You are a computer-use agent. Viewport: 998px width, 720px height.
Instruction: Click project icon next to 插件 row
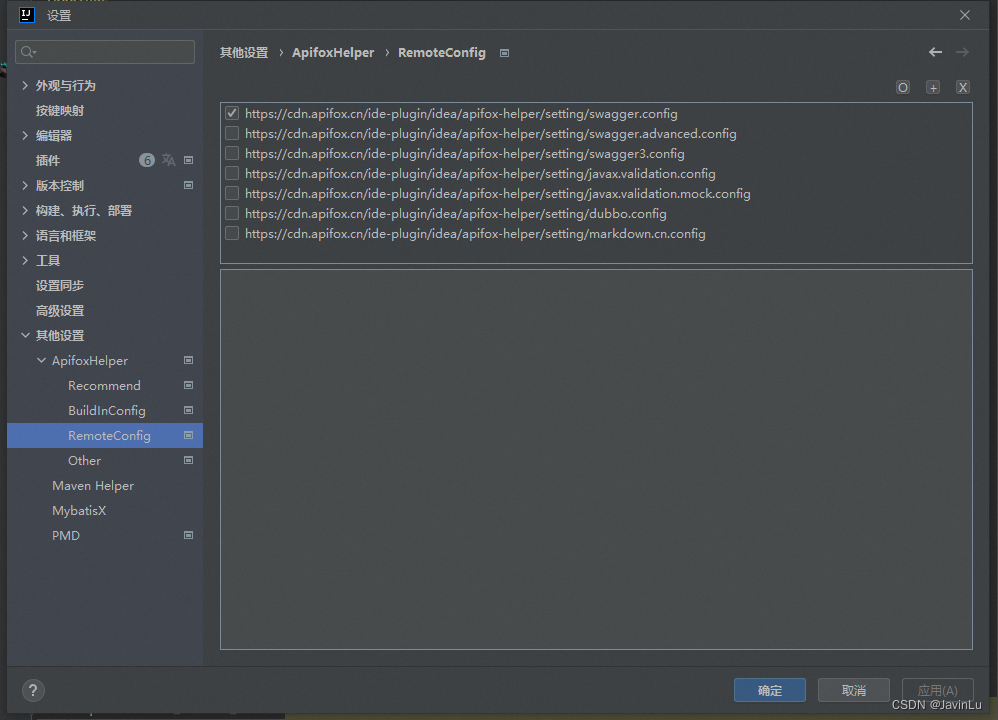188,160
